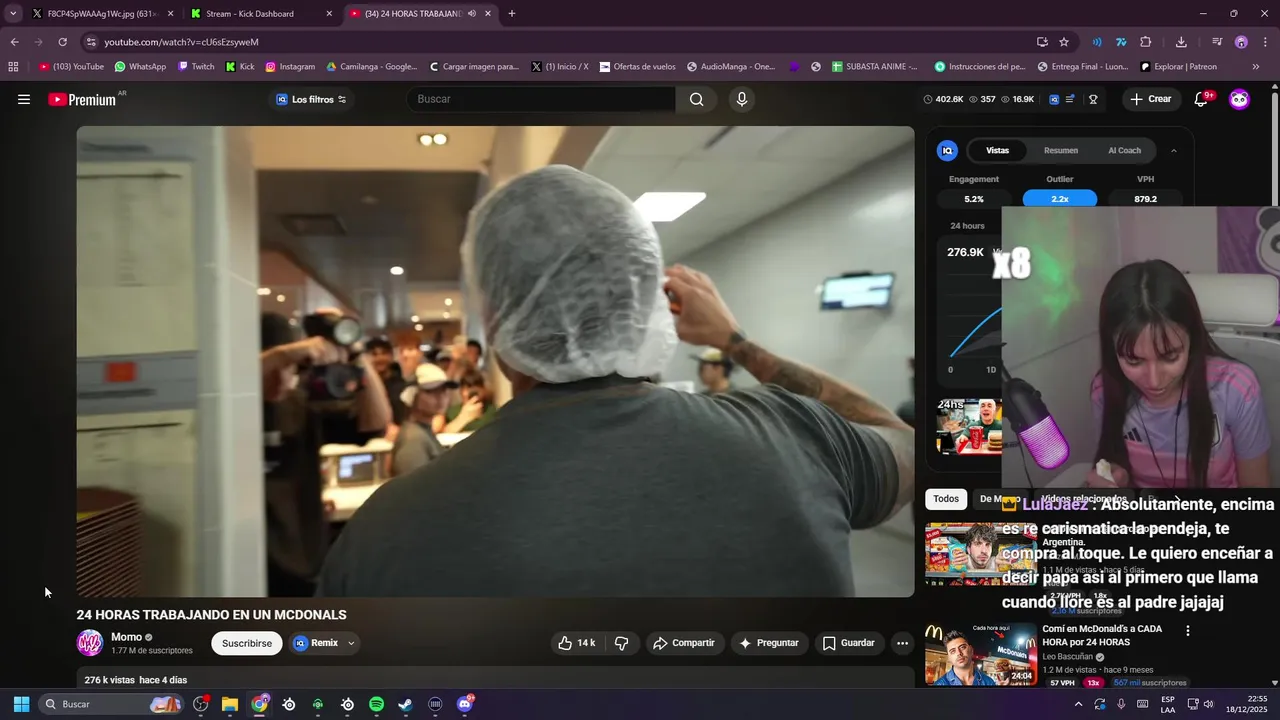Open Windows Start menu

[x=21, y=704]
